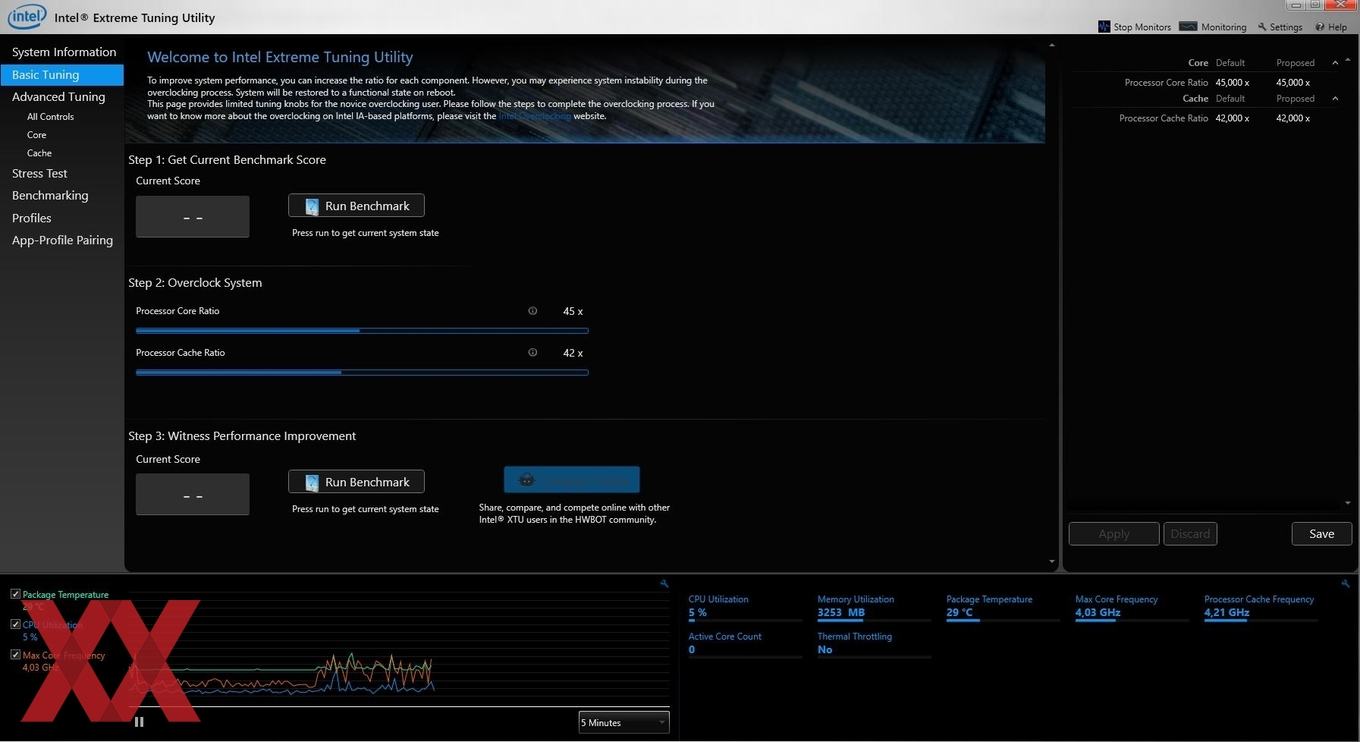Click the HWBOT compare online button
The image size is (1360, 742).
coord(571,480)
